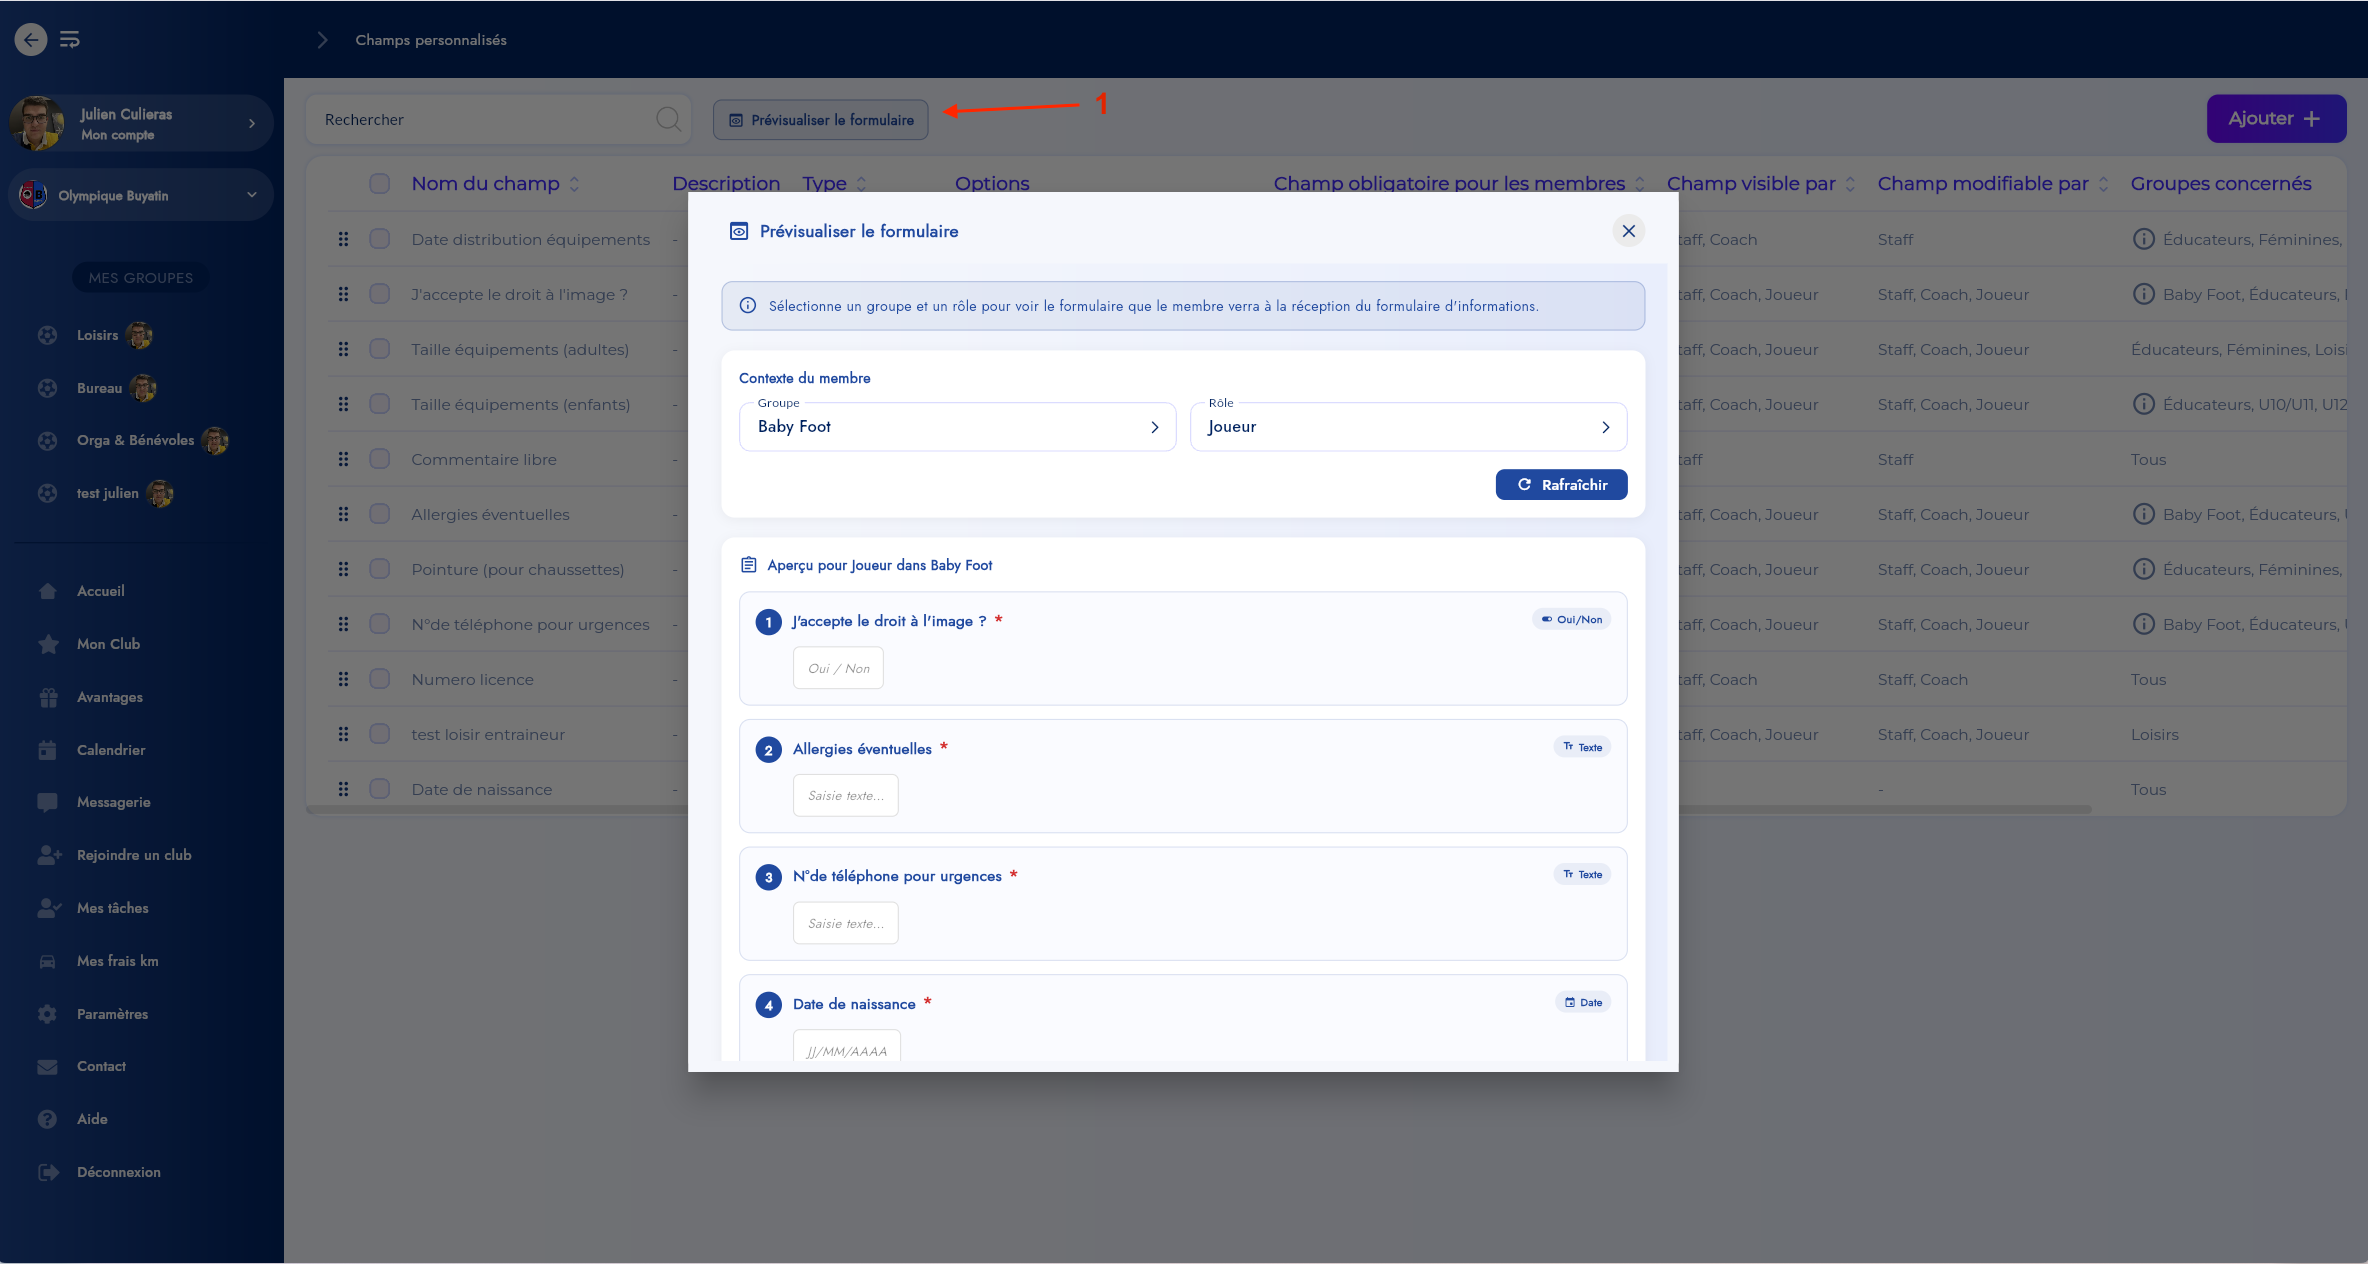The width and height of the screenshot is (2368, 1264).
Task: Click the Rafraîchir button
Action: point(1561,484)
